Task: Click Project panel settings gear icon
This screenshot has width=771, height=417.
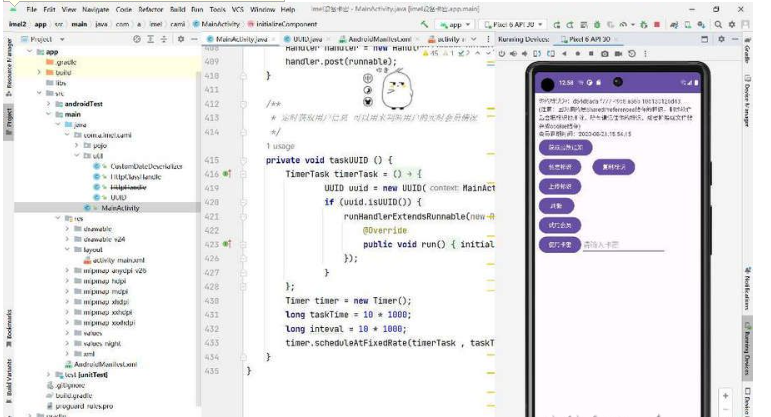Action: (180, 39)
